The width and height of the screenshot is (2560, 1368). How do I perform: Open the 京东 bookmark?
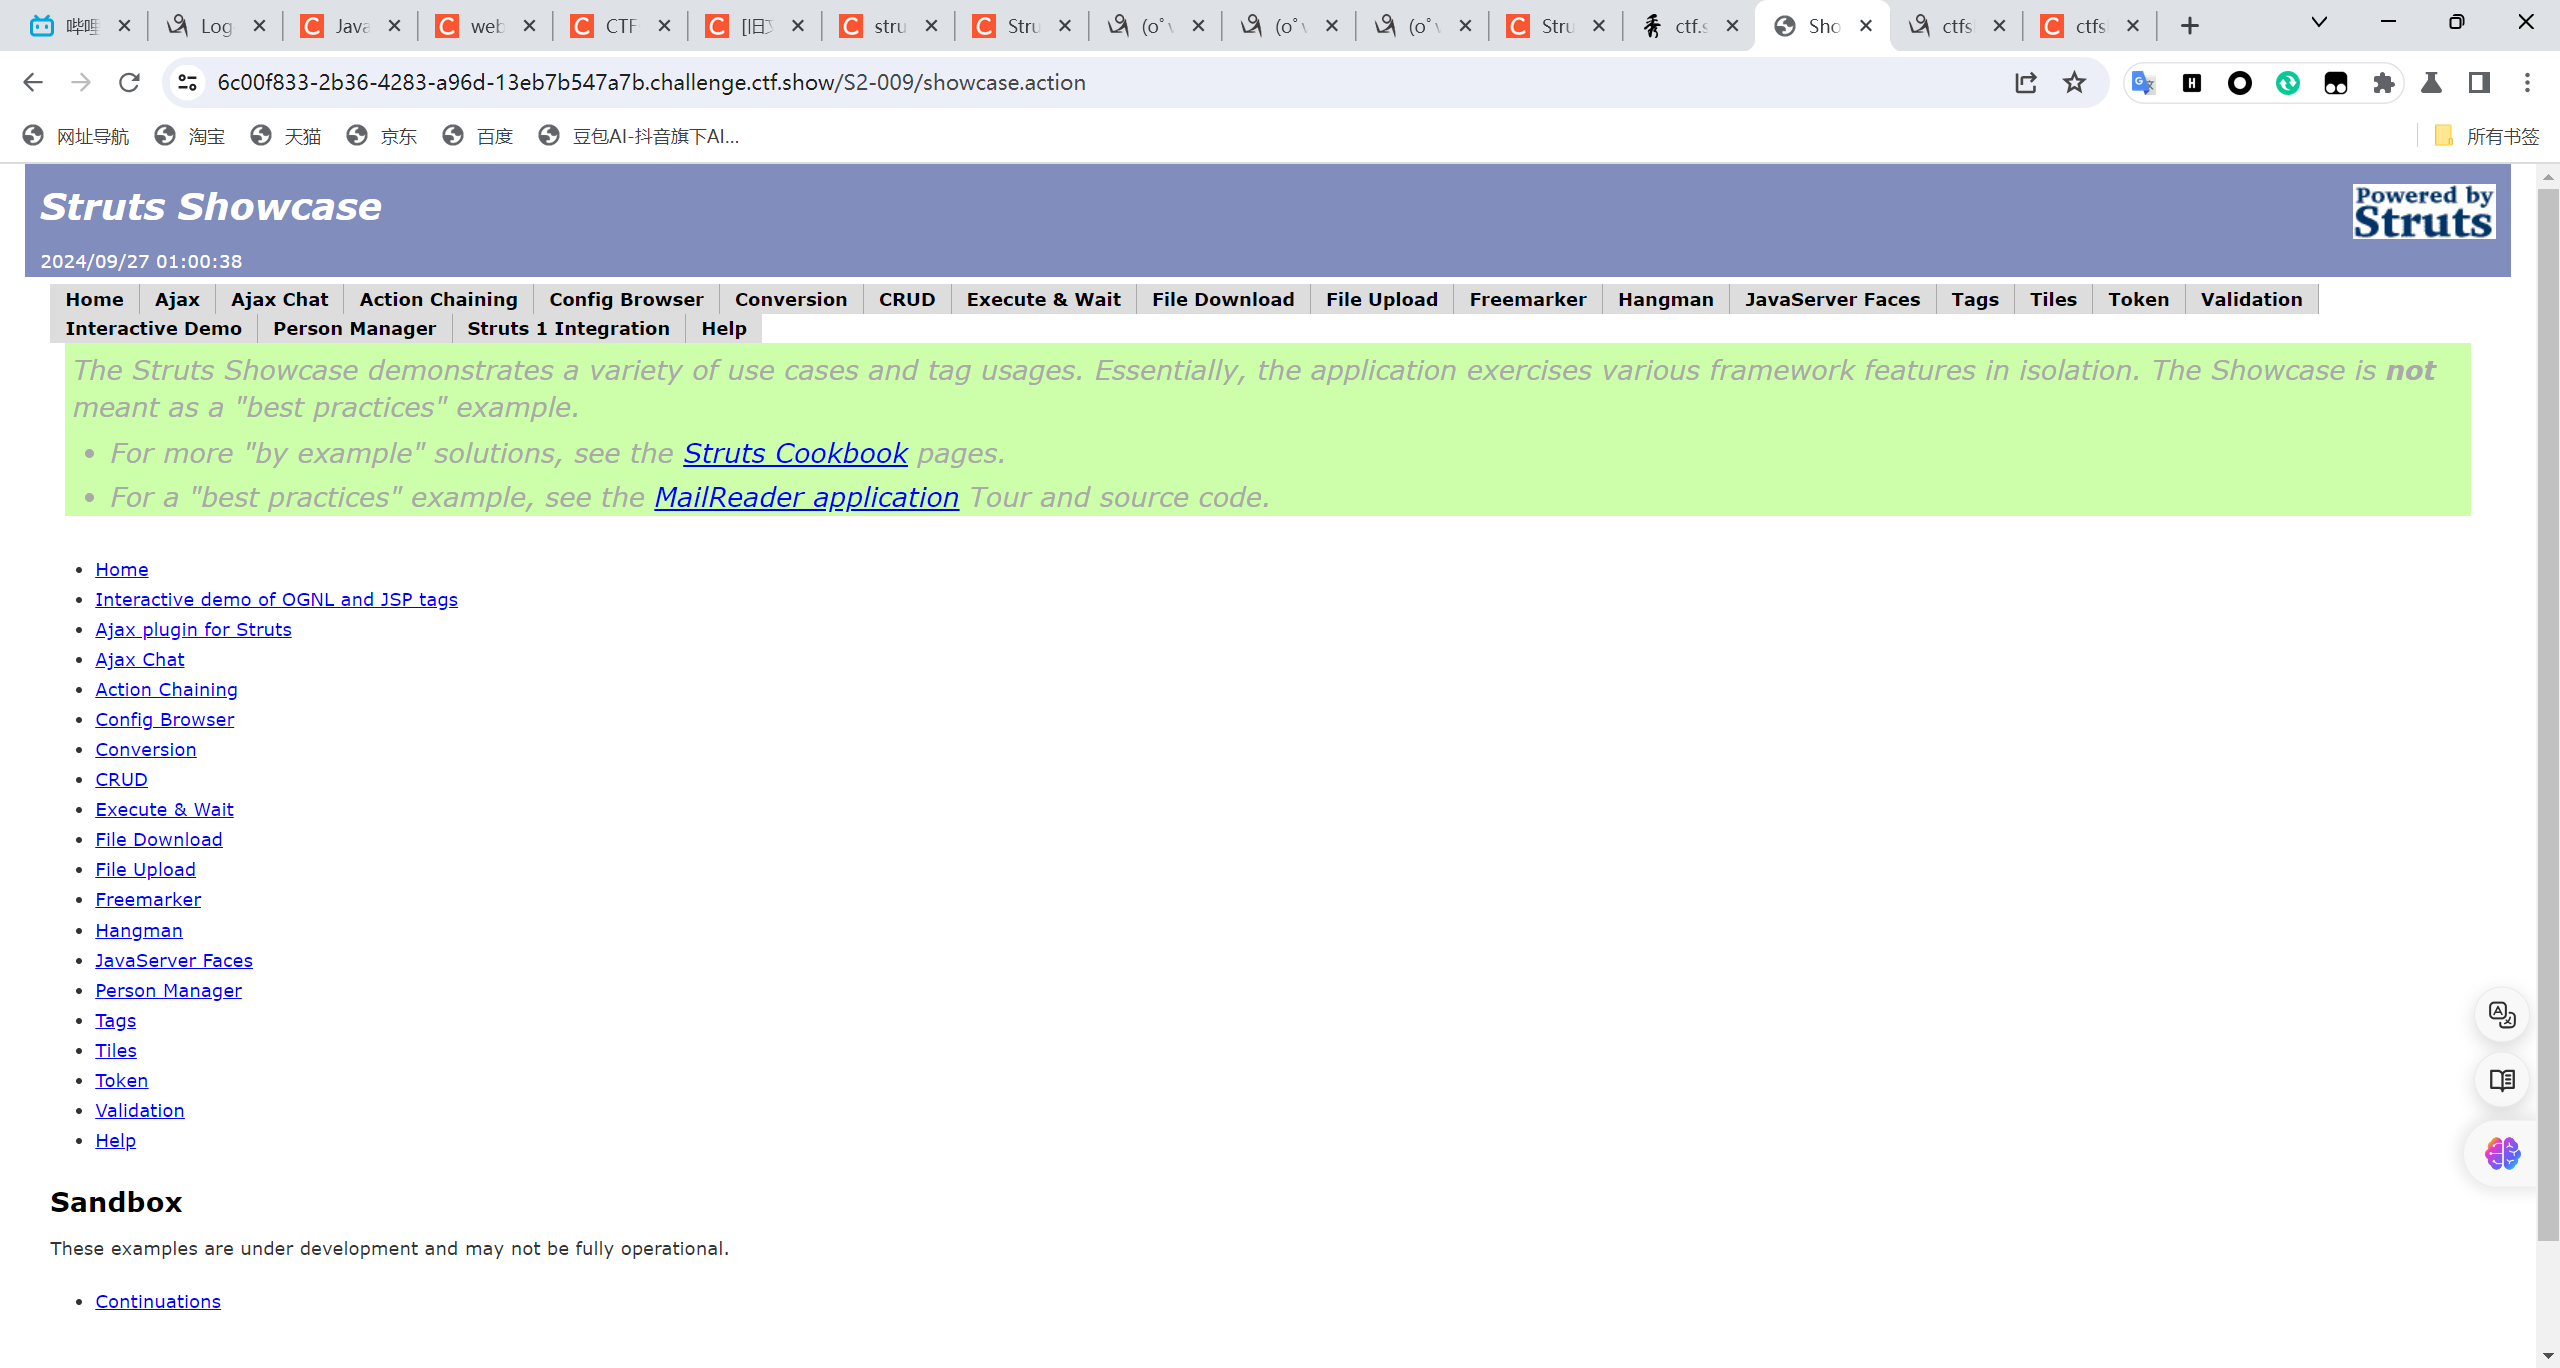(382, 136)
